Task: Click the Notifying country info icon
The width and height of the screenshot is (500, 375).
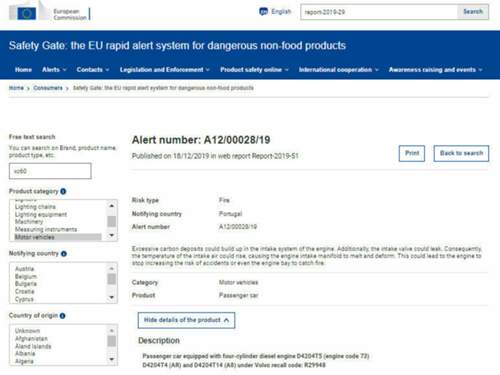Action: (x=64, y=254)
